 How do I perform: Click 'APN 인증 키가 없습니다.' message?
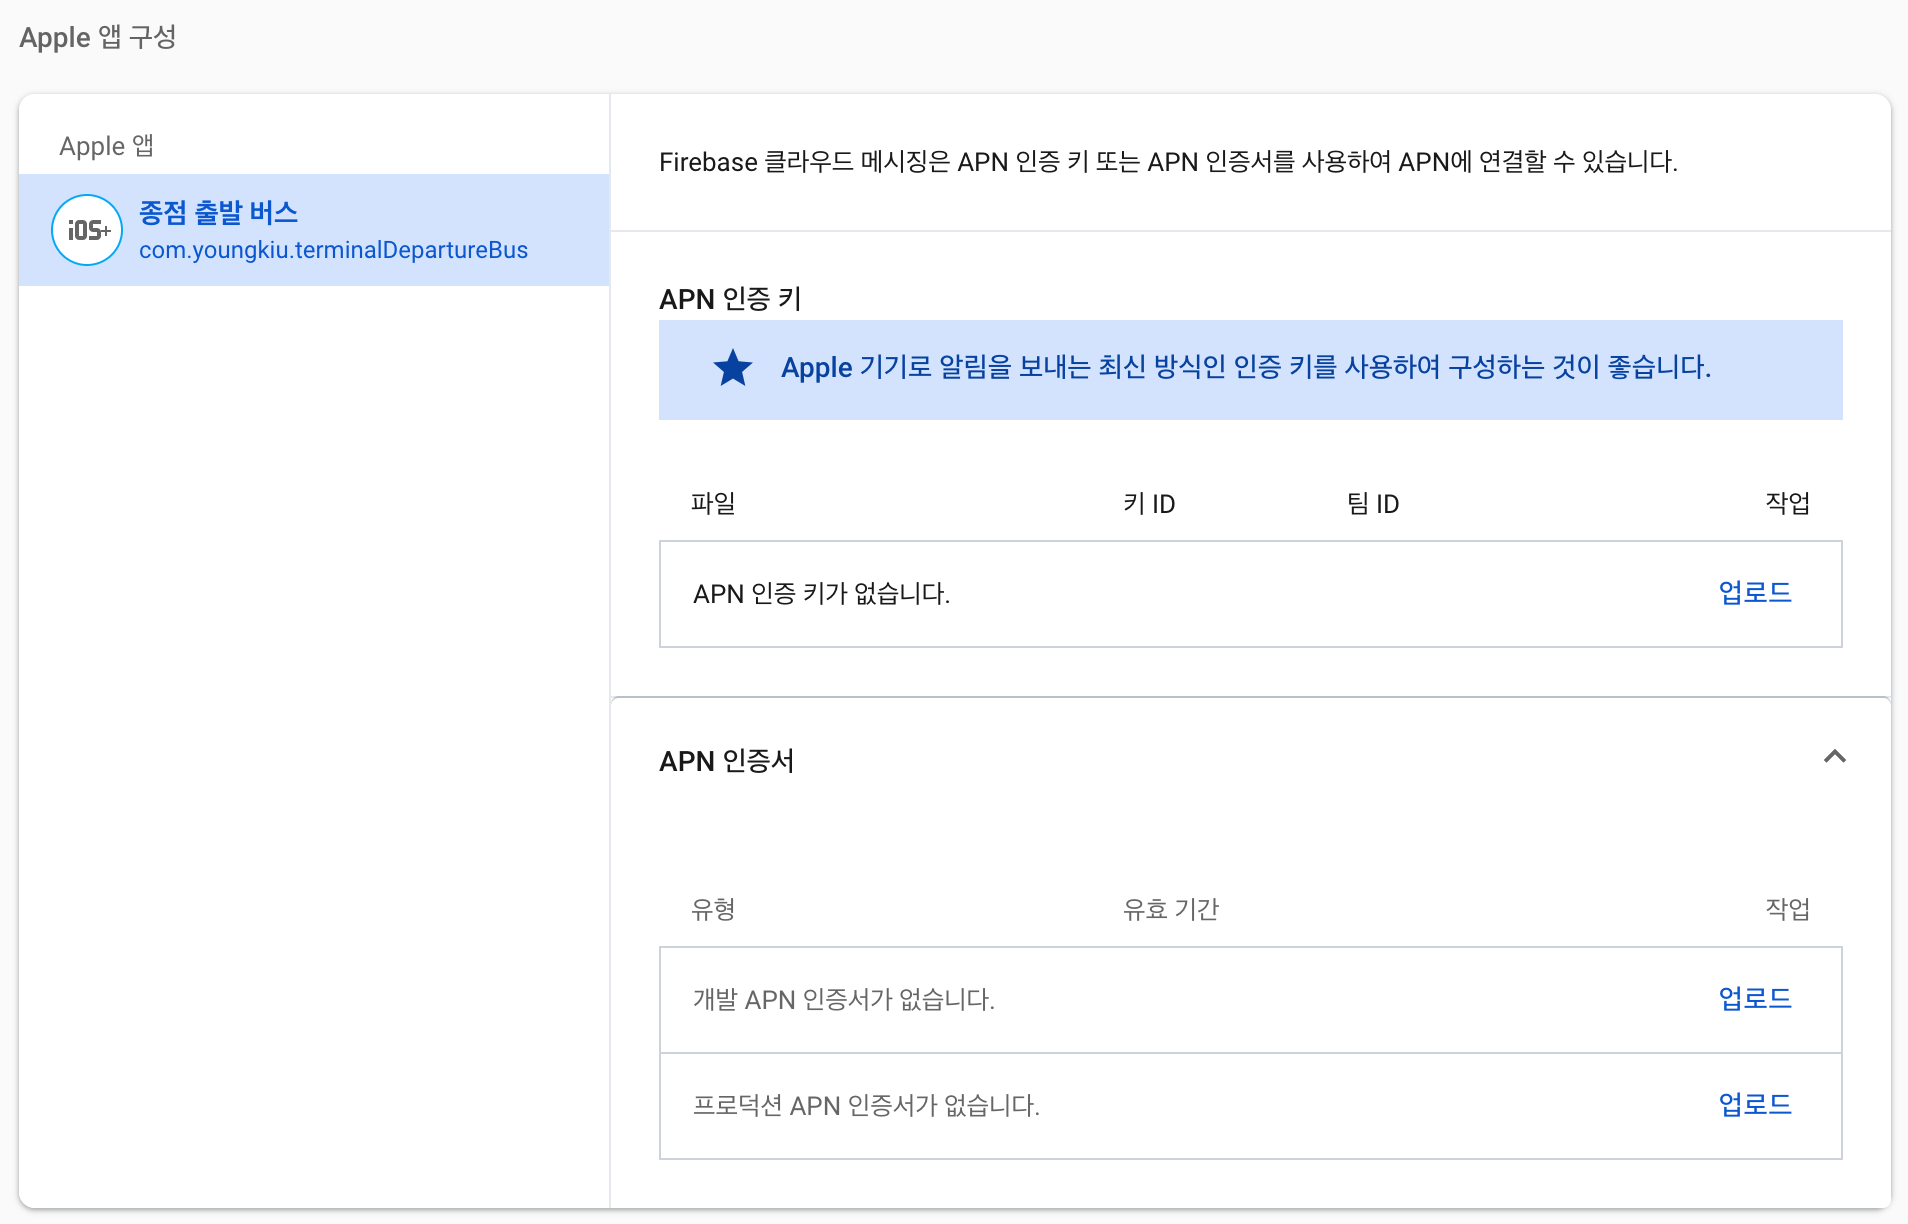tap(822, 594)
